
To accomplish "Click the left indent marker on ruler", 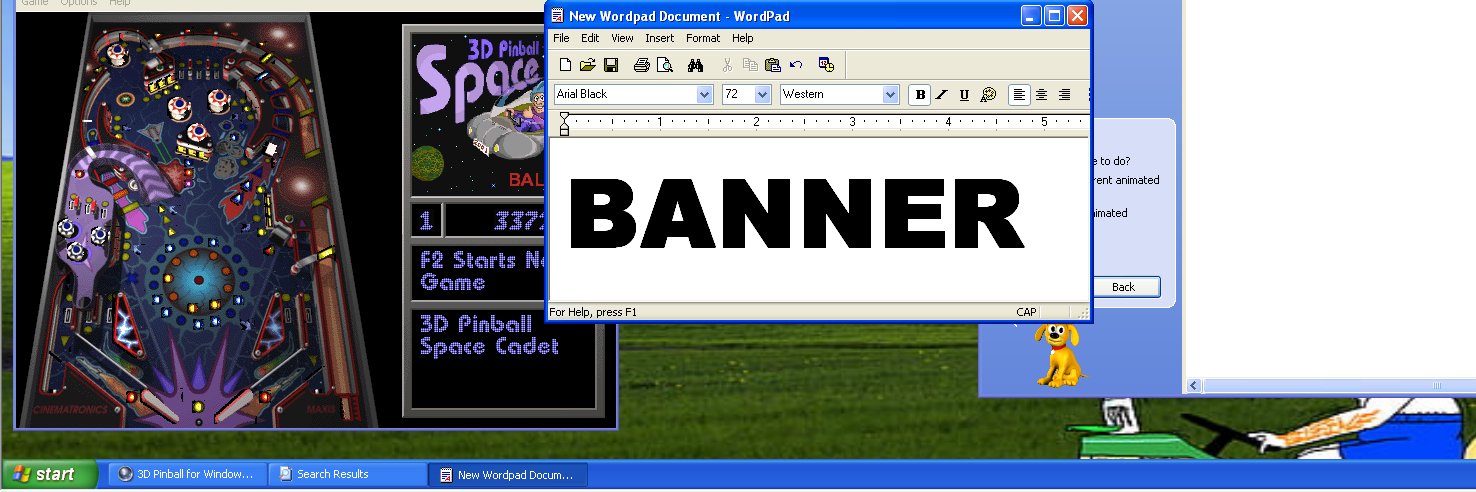I will [564, 130].
